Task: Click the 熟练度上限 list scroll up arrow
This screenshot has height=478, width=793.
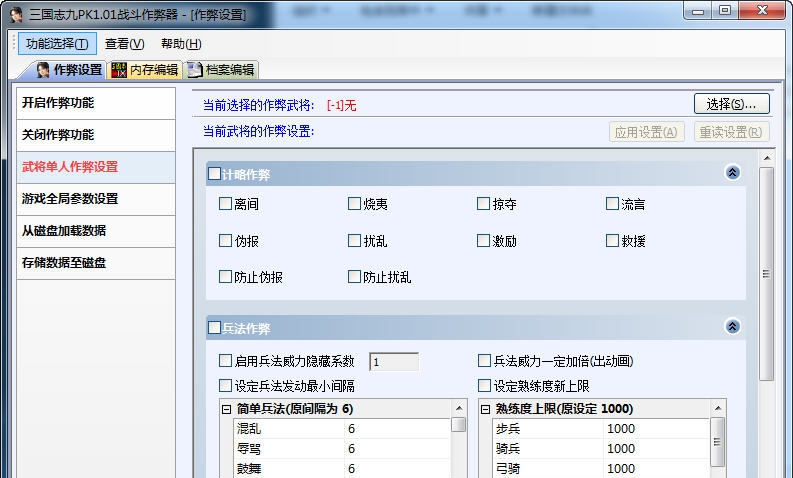Action: (x=718, y=408)
